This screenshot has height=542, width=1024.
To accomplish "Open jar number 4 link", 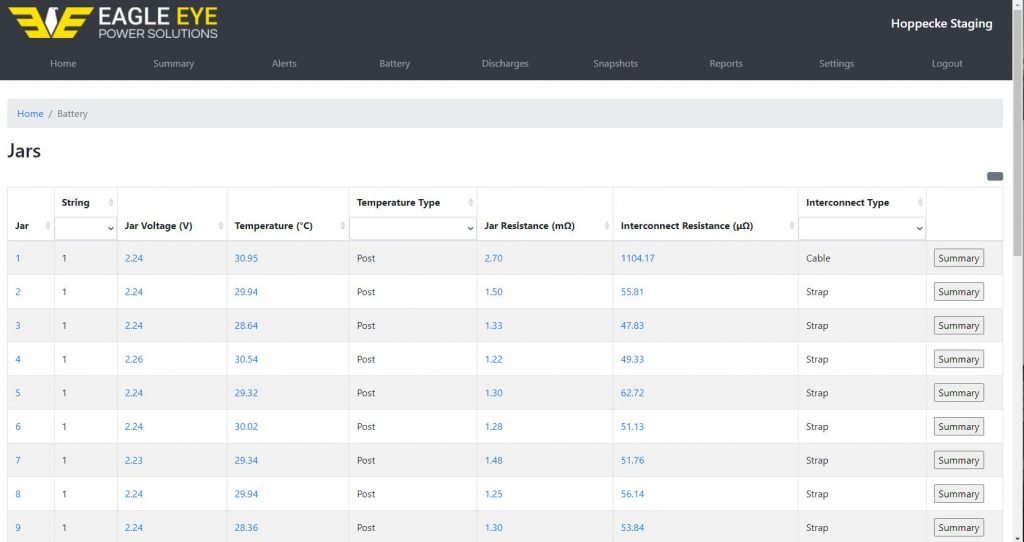I will [18, 359].
